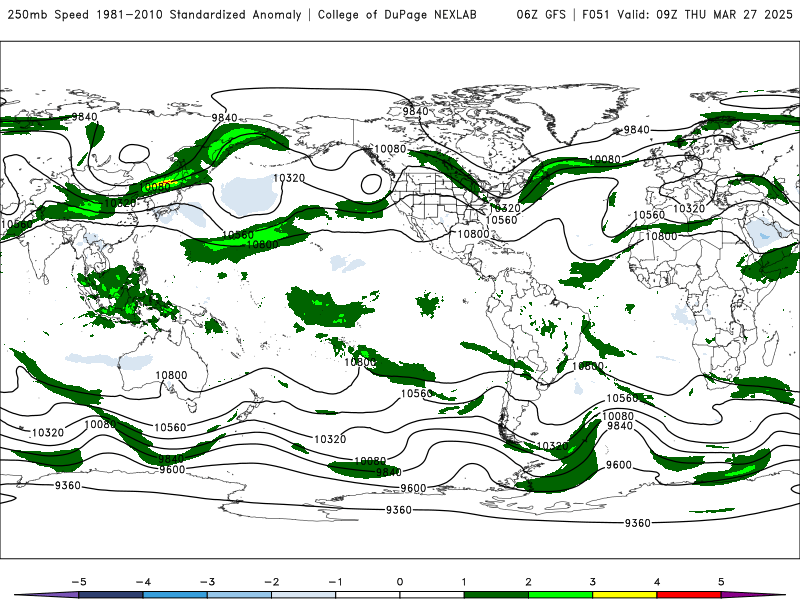Screen dimensions: 800x600
Task: Select the bright green swatch between 2 and 3
Action: (560, 595)
